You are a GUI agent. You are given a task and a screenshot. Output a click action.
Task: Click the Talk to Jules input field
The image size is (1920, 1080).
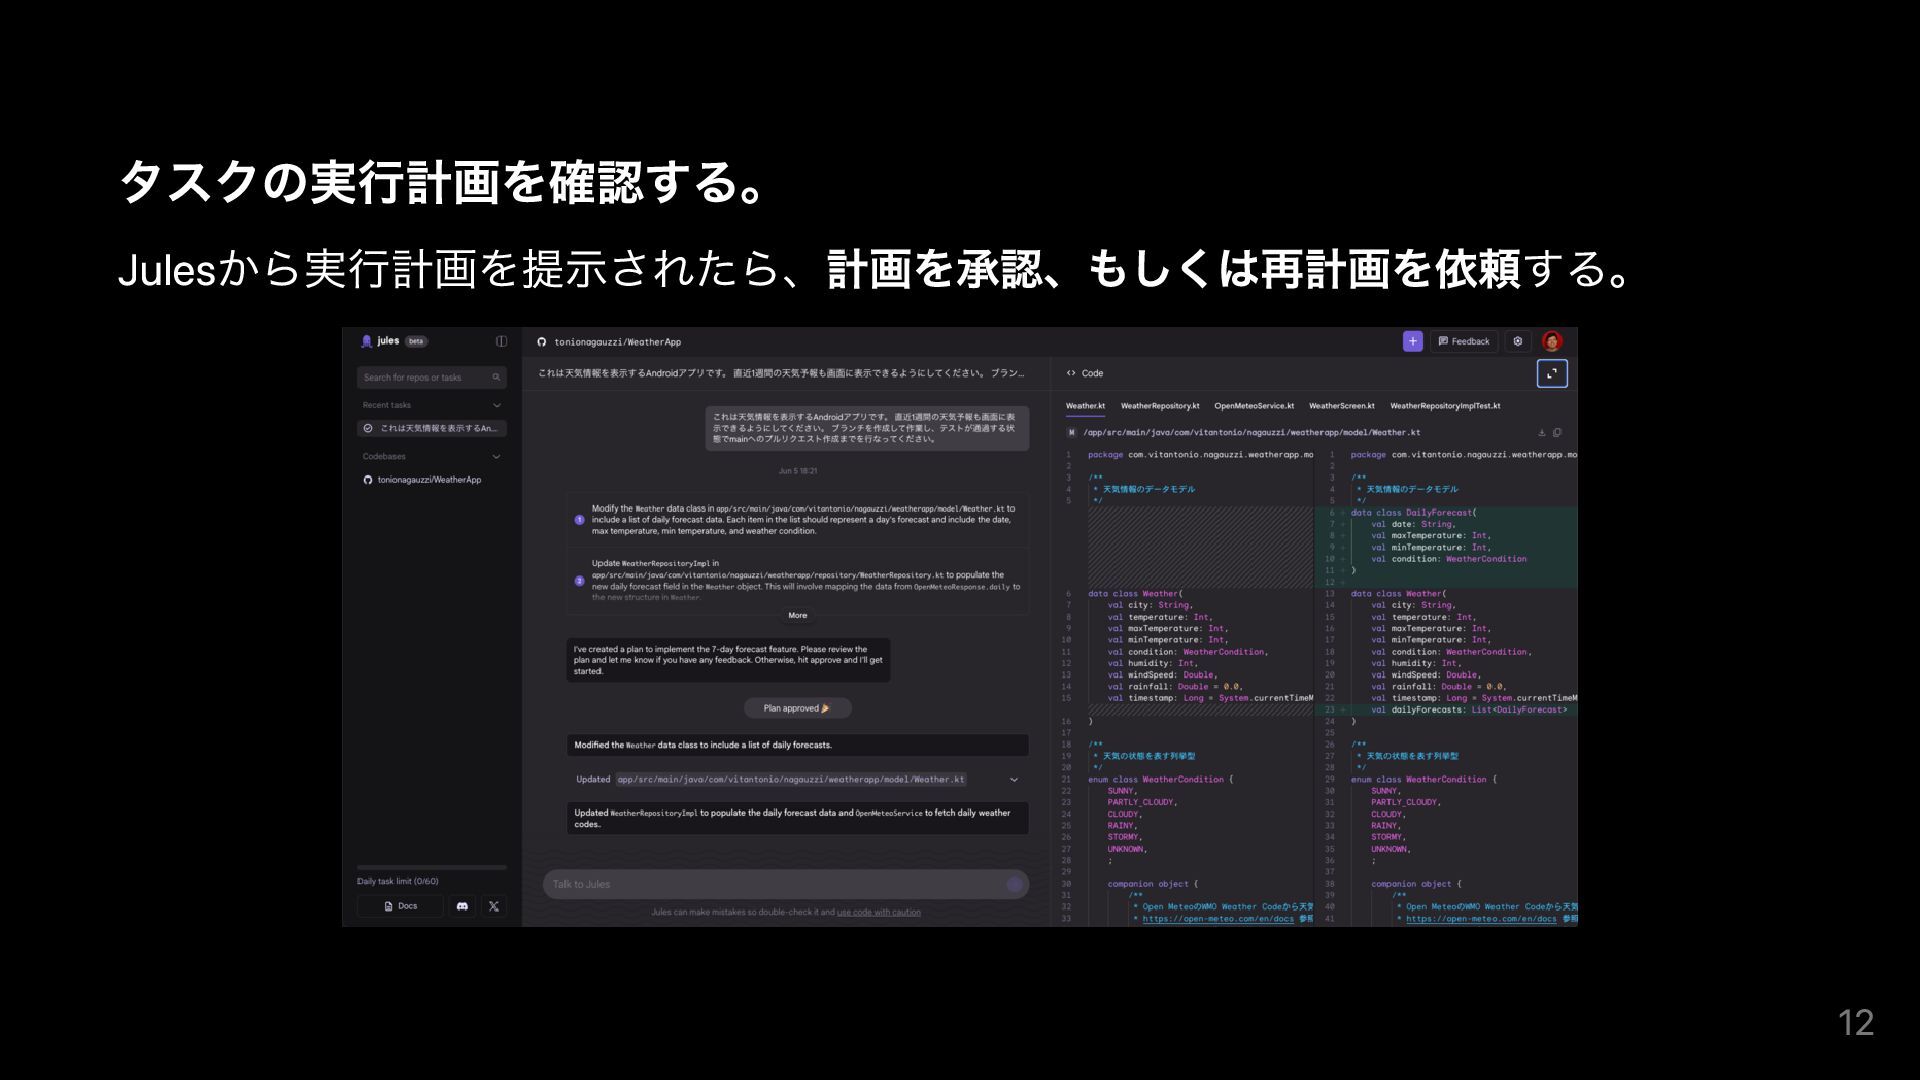tap(786, 884)
